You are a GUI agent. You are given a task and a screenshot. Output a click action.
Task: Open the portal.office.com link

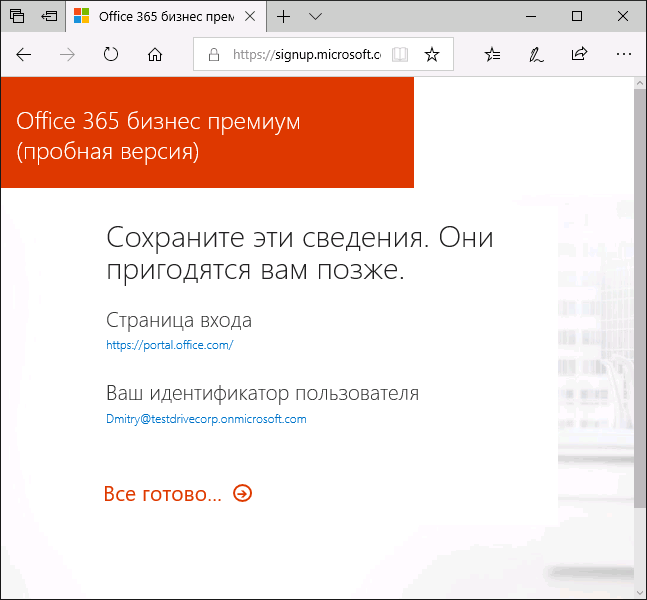(170, 345)
